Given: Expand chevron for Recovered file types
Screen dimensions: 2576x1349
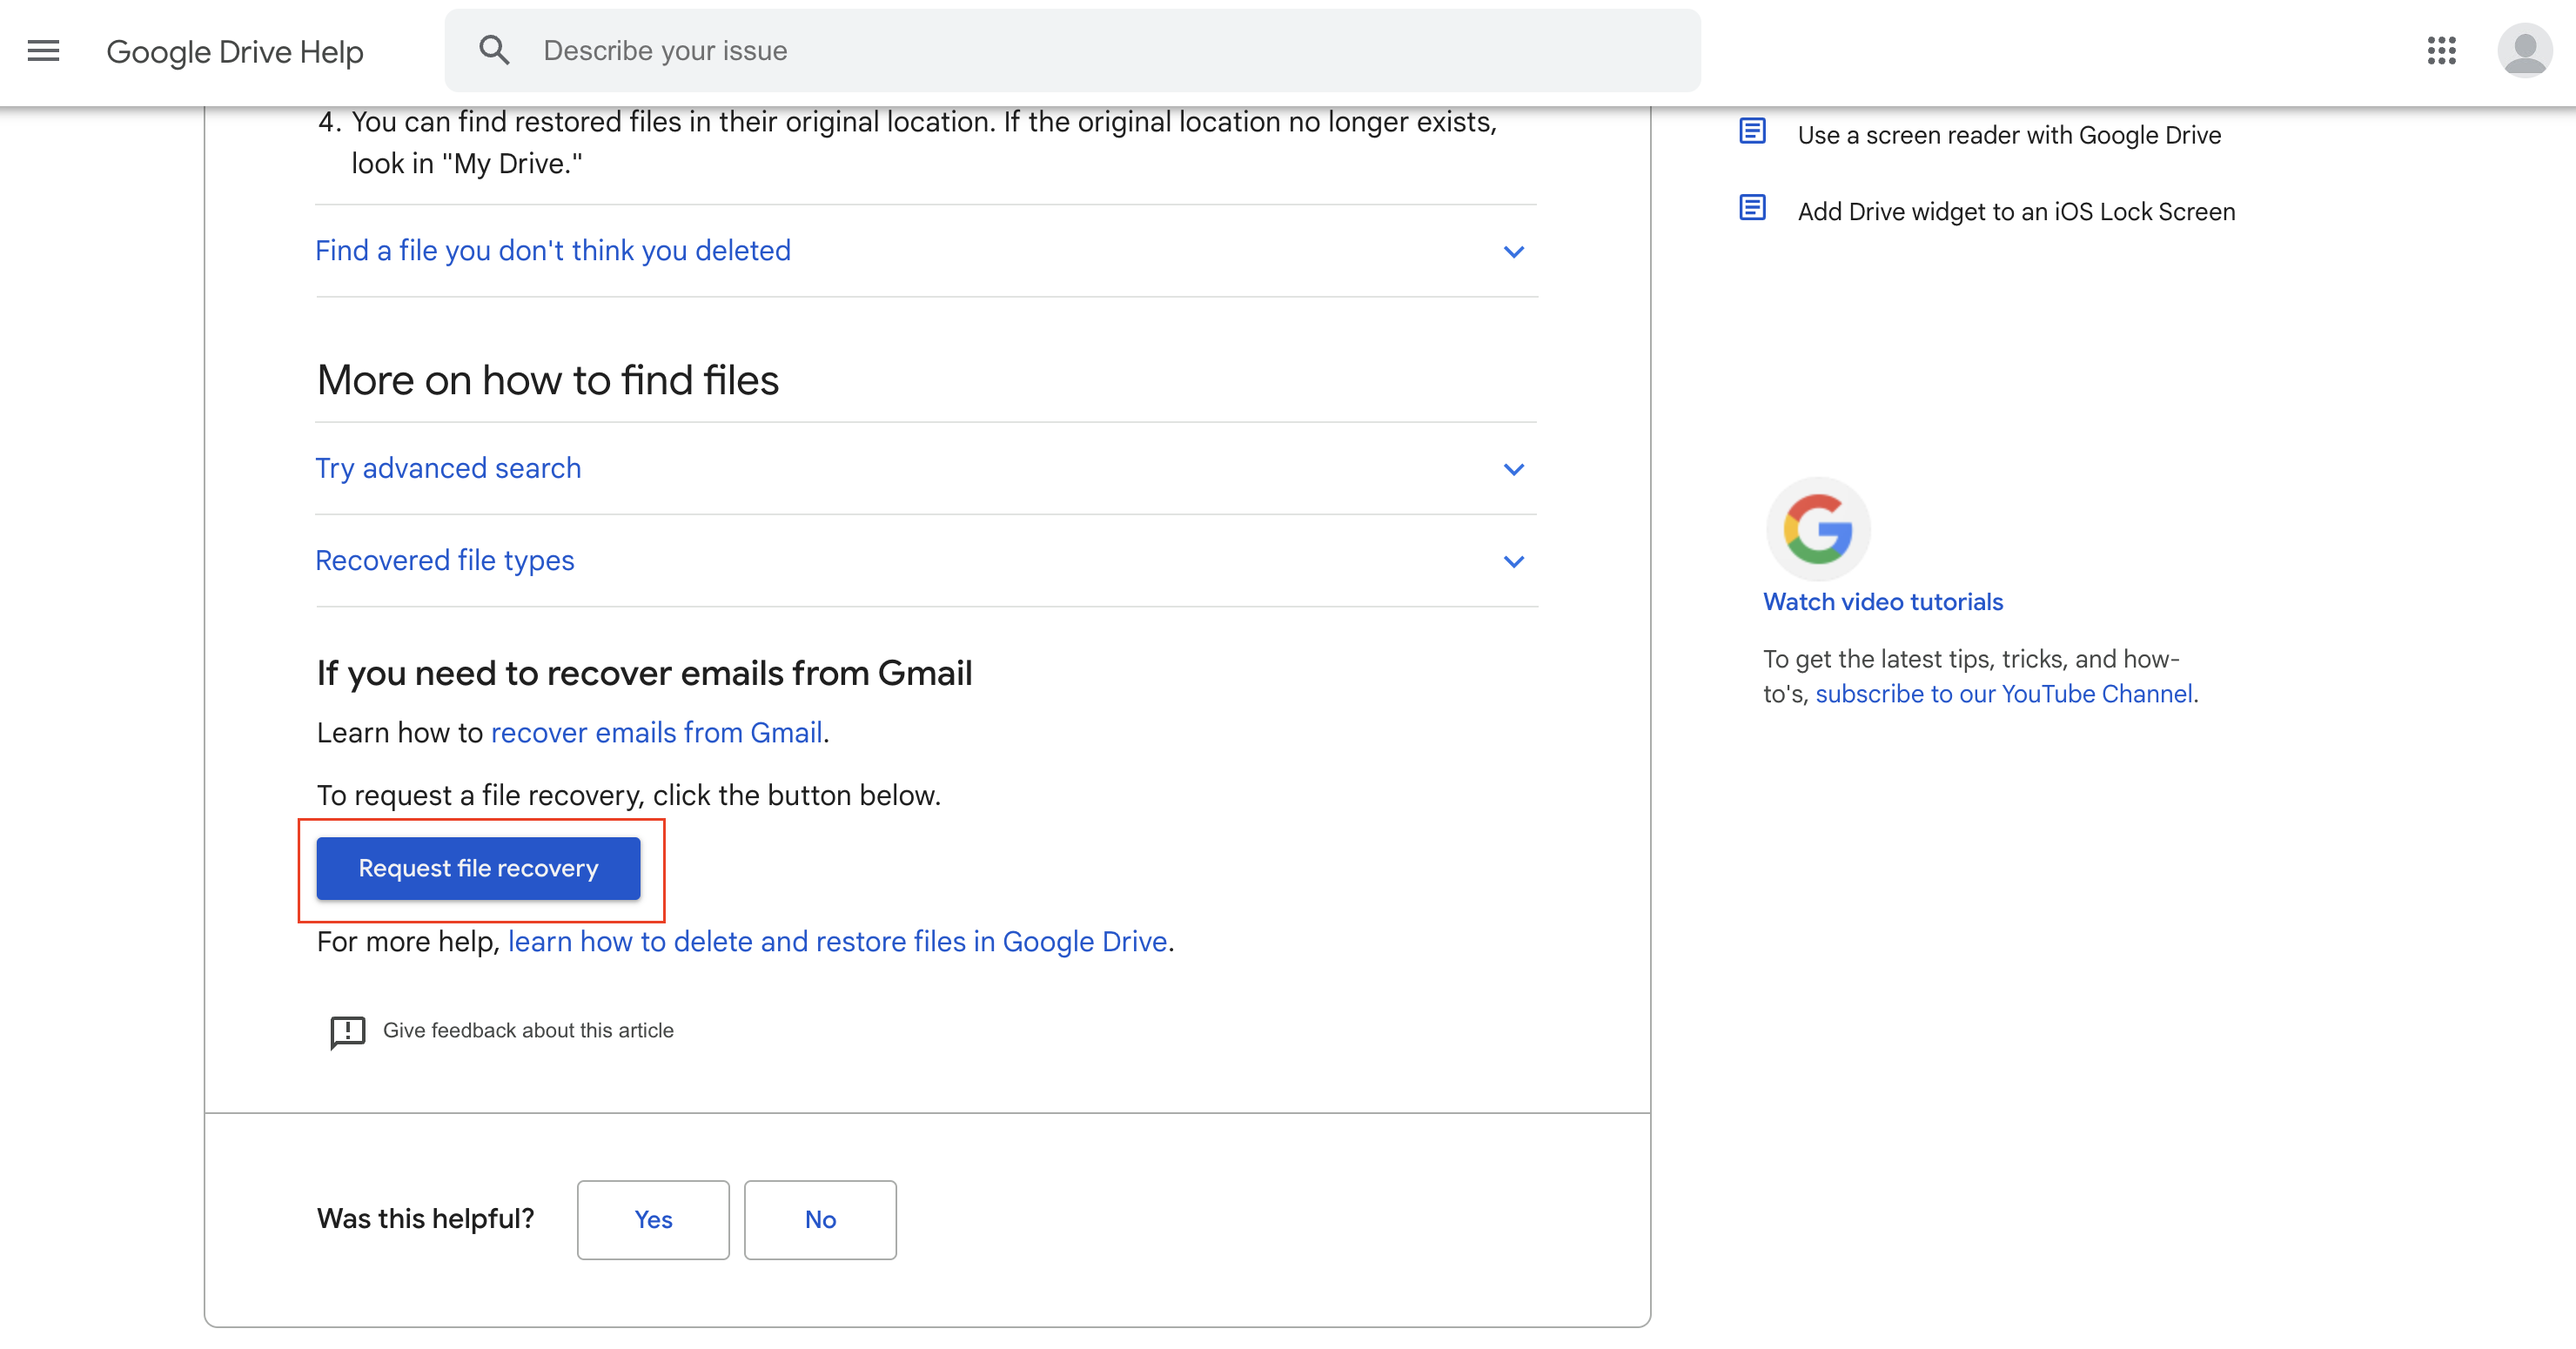Looking at the screenshot, I should coord(1513,561).
